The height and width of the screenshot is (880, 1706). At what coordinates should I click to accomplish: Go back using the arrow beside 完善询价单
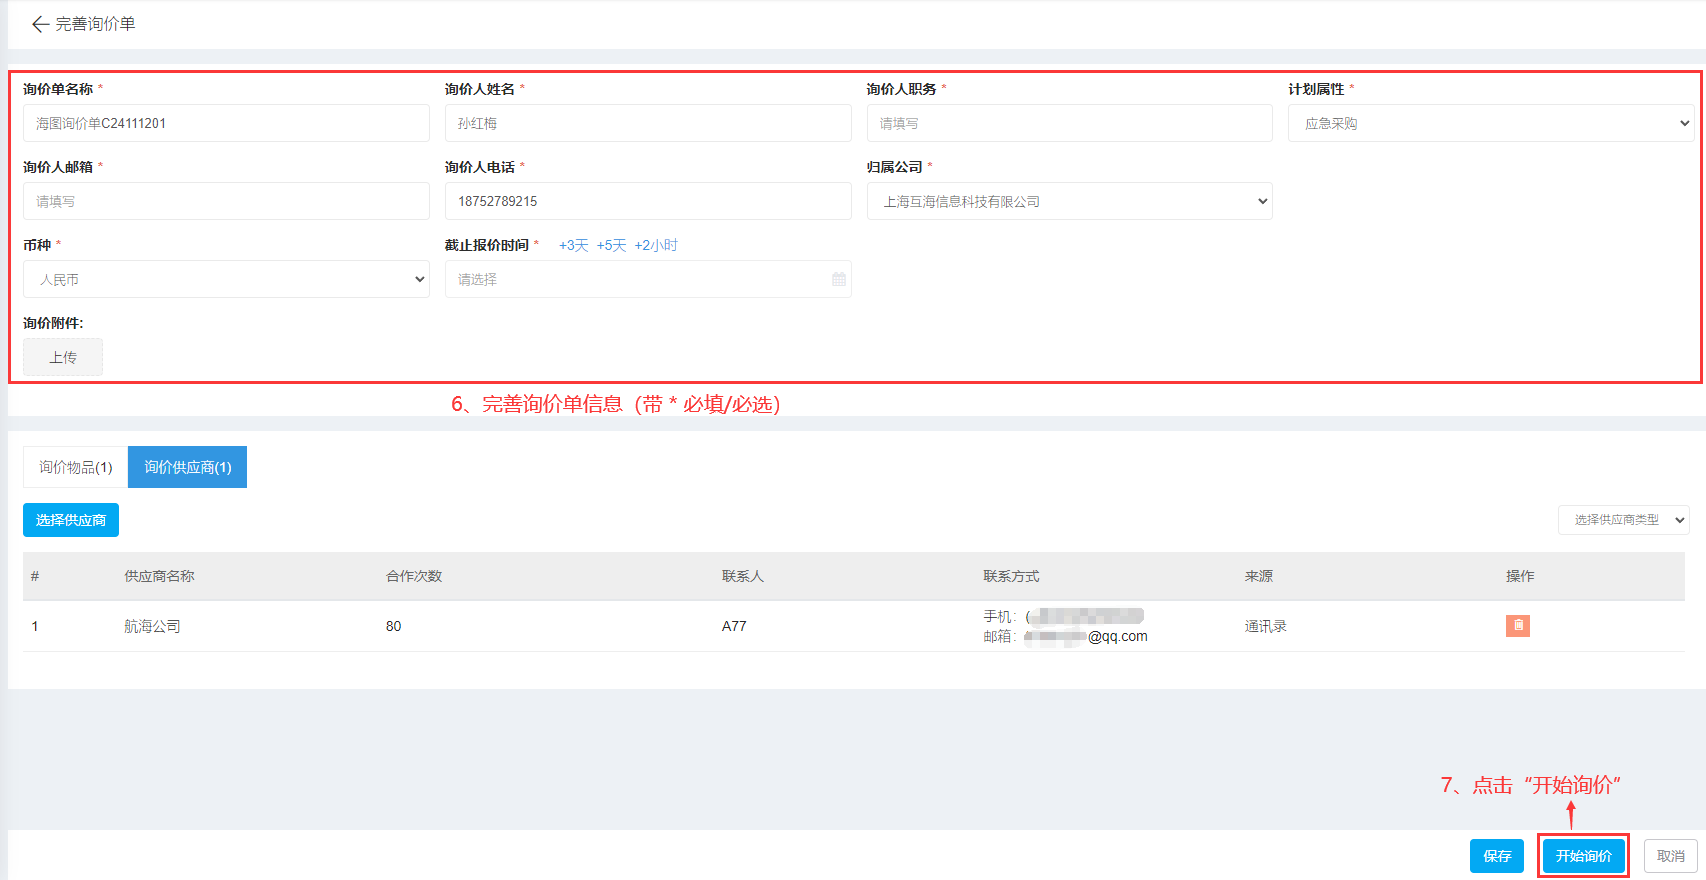coord(40,24)
